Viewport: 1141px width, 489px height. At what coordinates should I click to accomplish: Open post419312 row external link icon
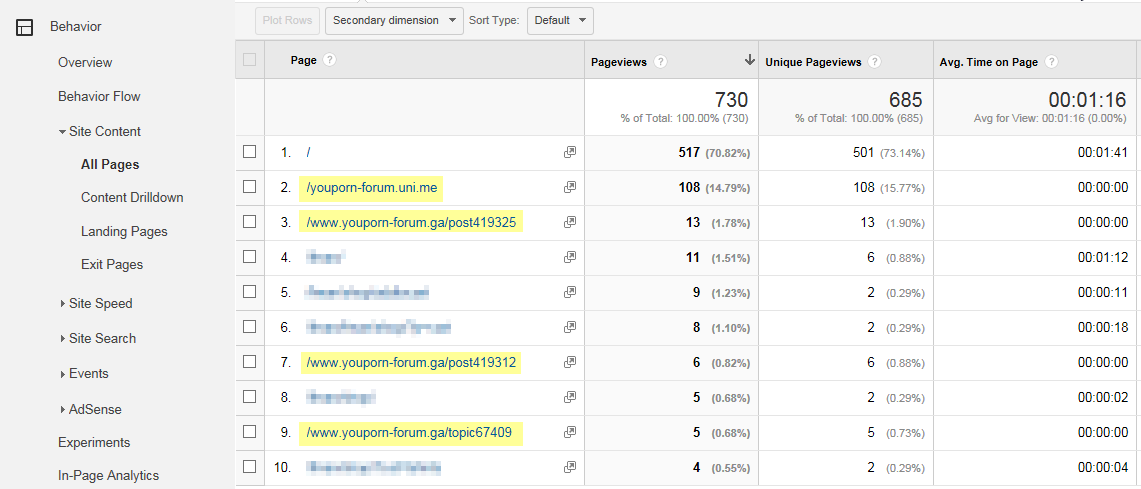click(570, 362)
